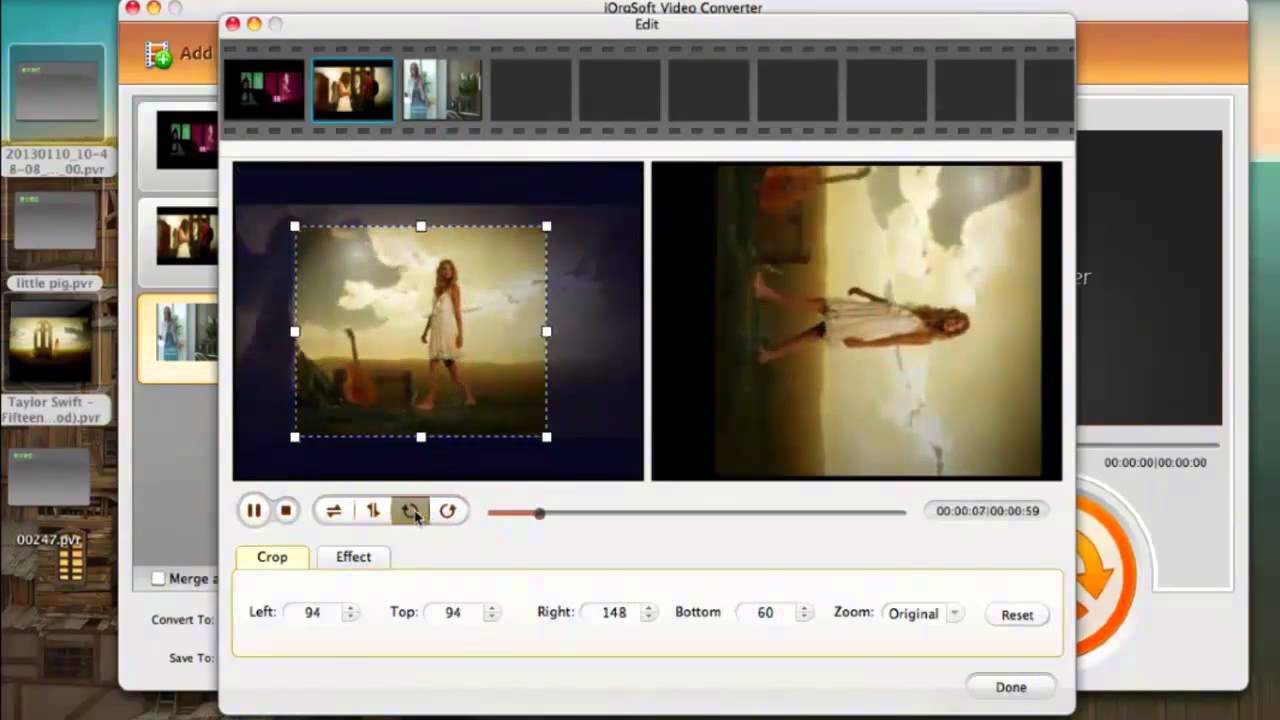The height and width of the screenshot is (720, 1280).
Task: Click the Bottom crop value stepper
Action: coord(804,613)
